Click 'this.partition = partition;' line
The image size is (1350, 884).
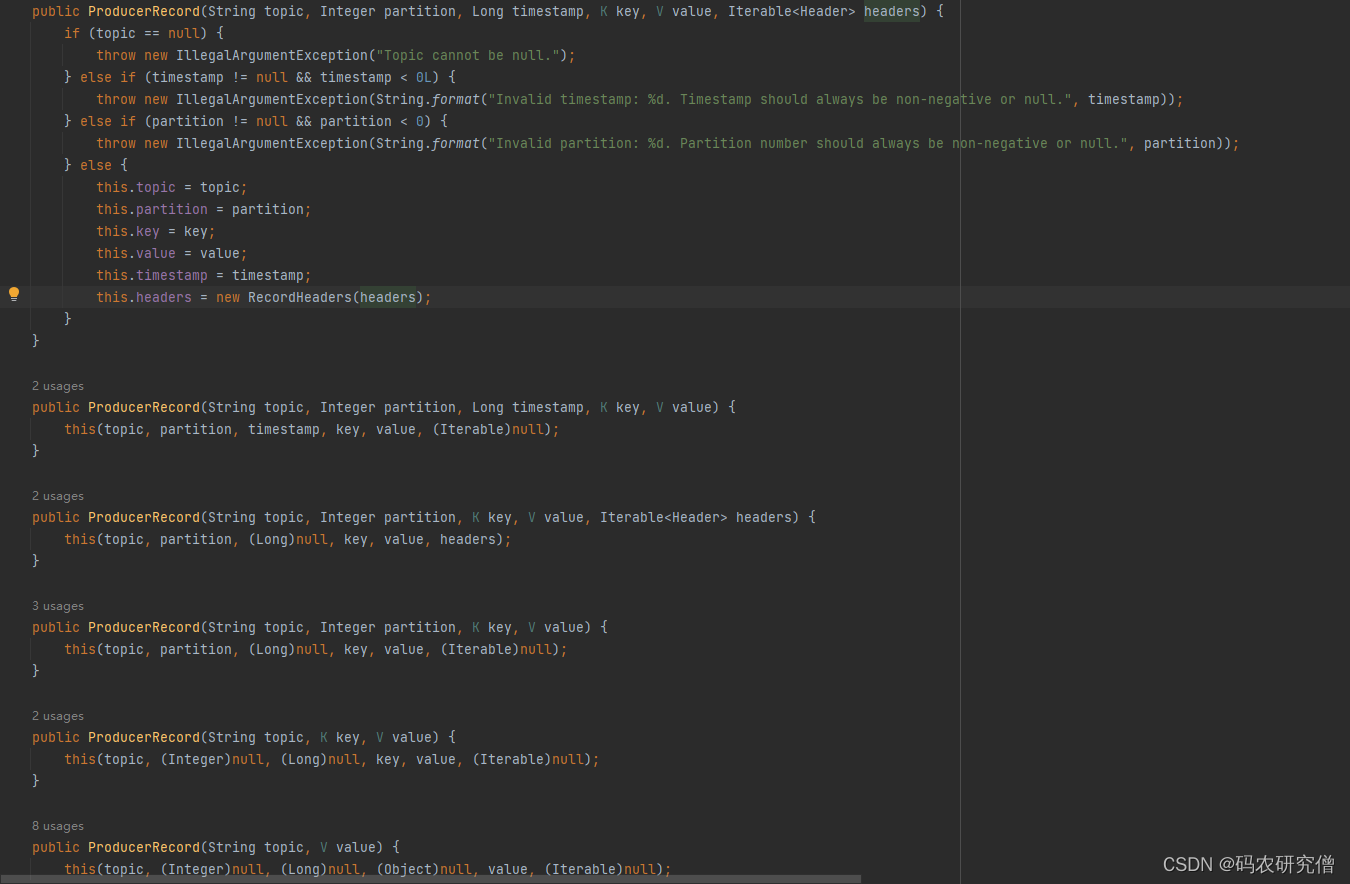point(204,209)
